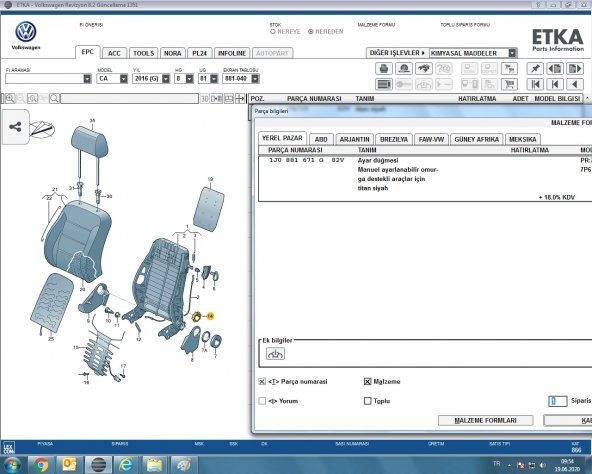Open Outlook from the taskbar

pos(69,464)
